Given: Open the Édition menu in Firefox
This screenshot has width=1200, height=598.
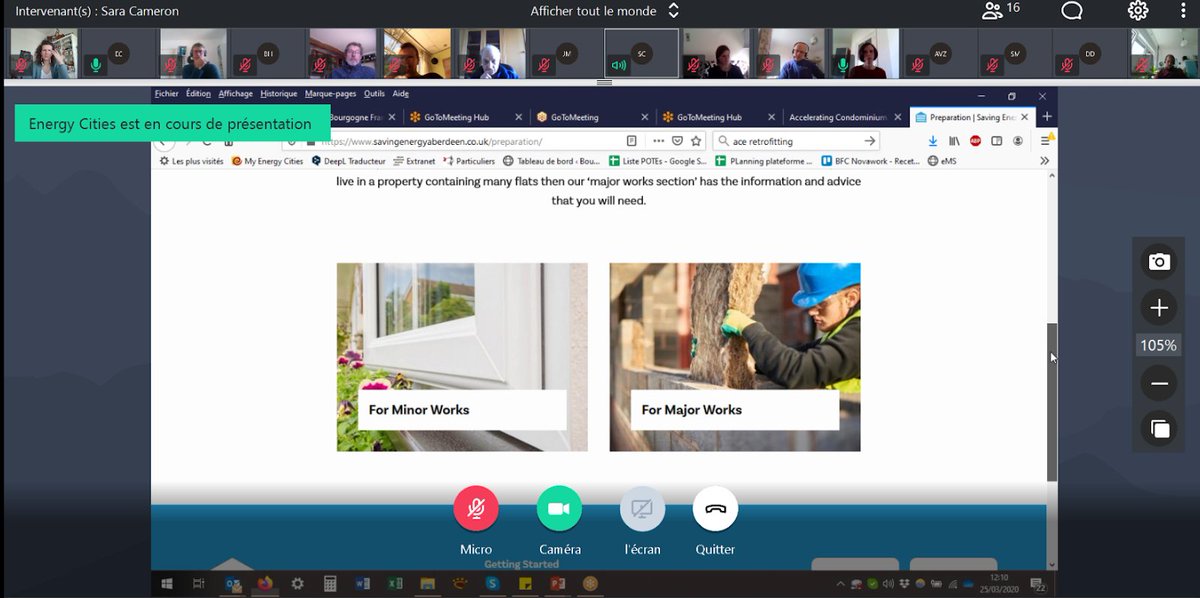Looking at the screenshot, I should point(198,94).
